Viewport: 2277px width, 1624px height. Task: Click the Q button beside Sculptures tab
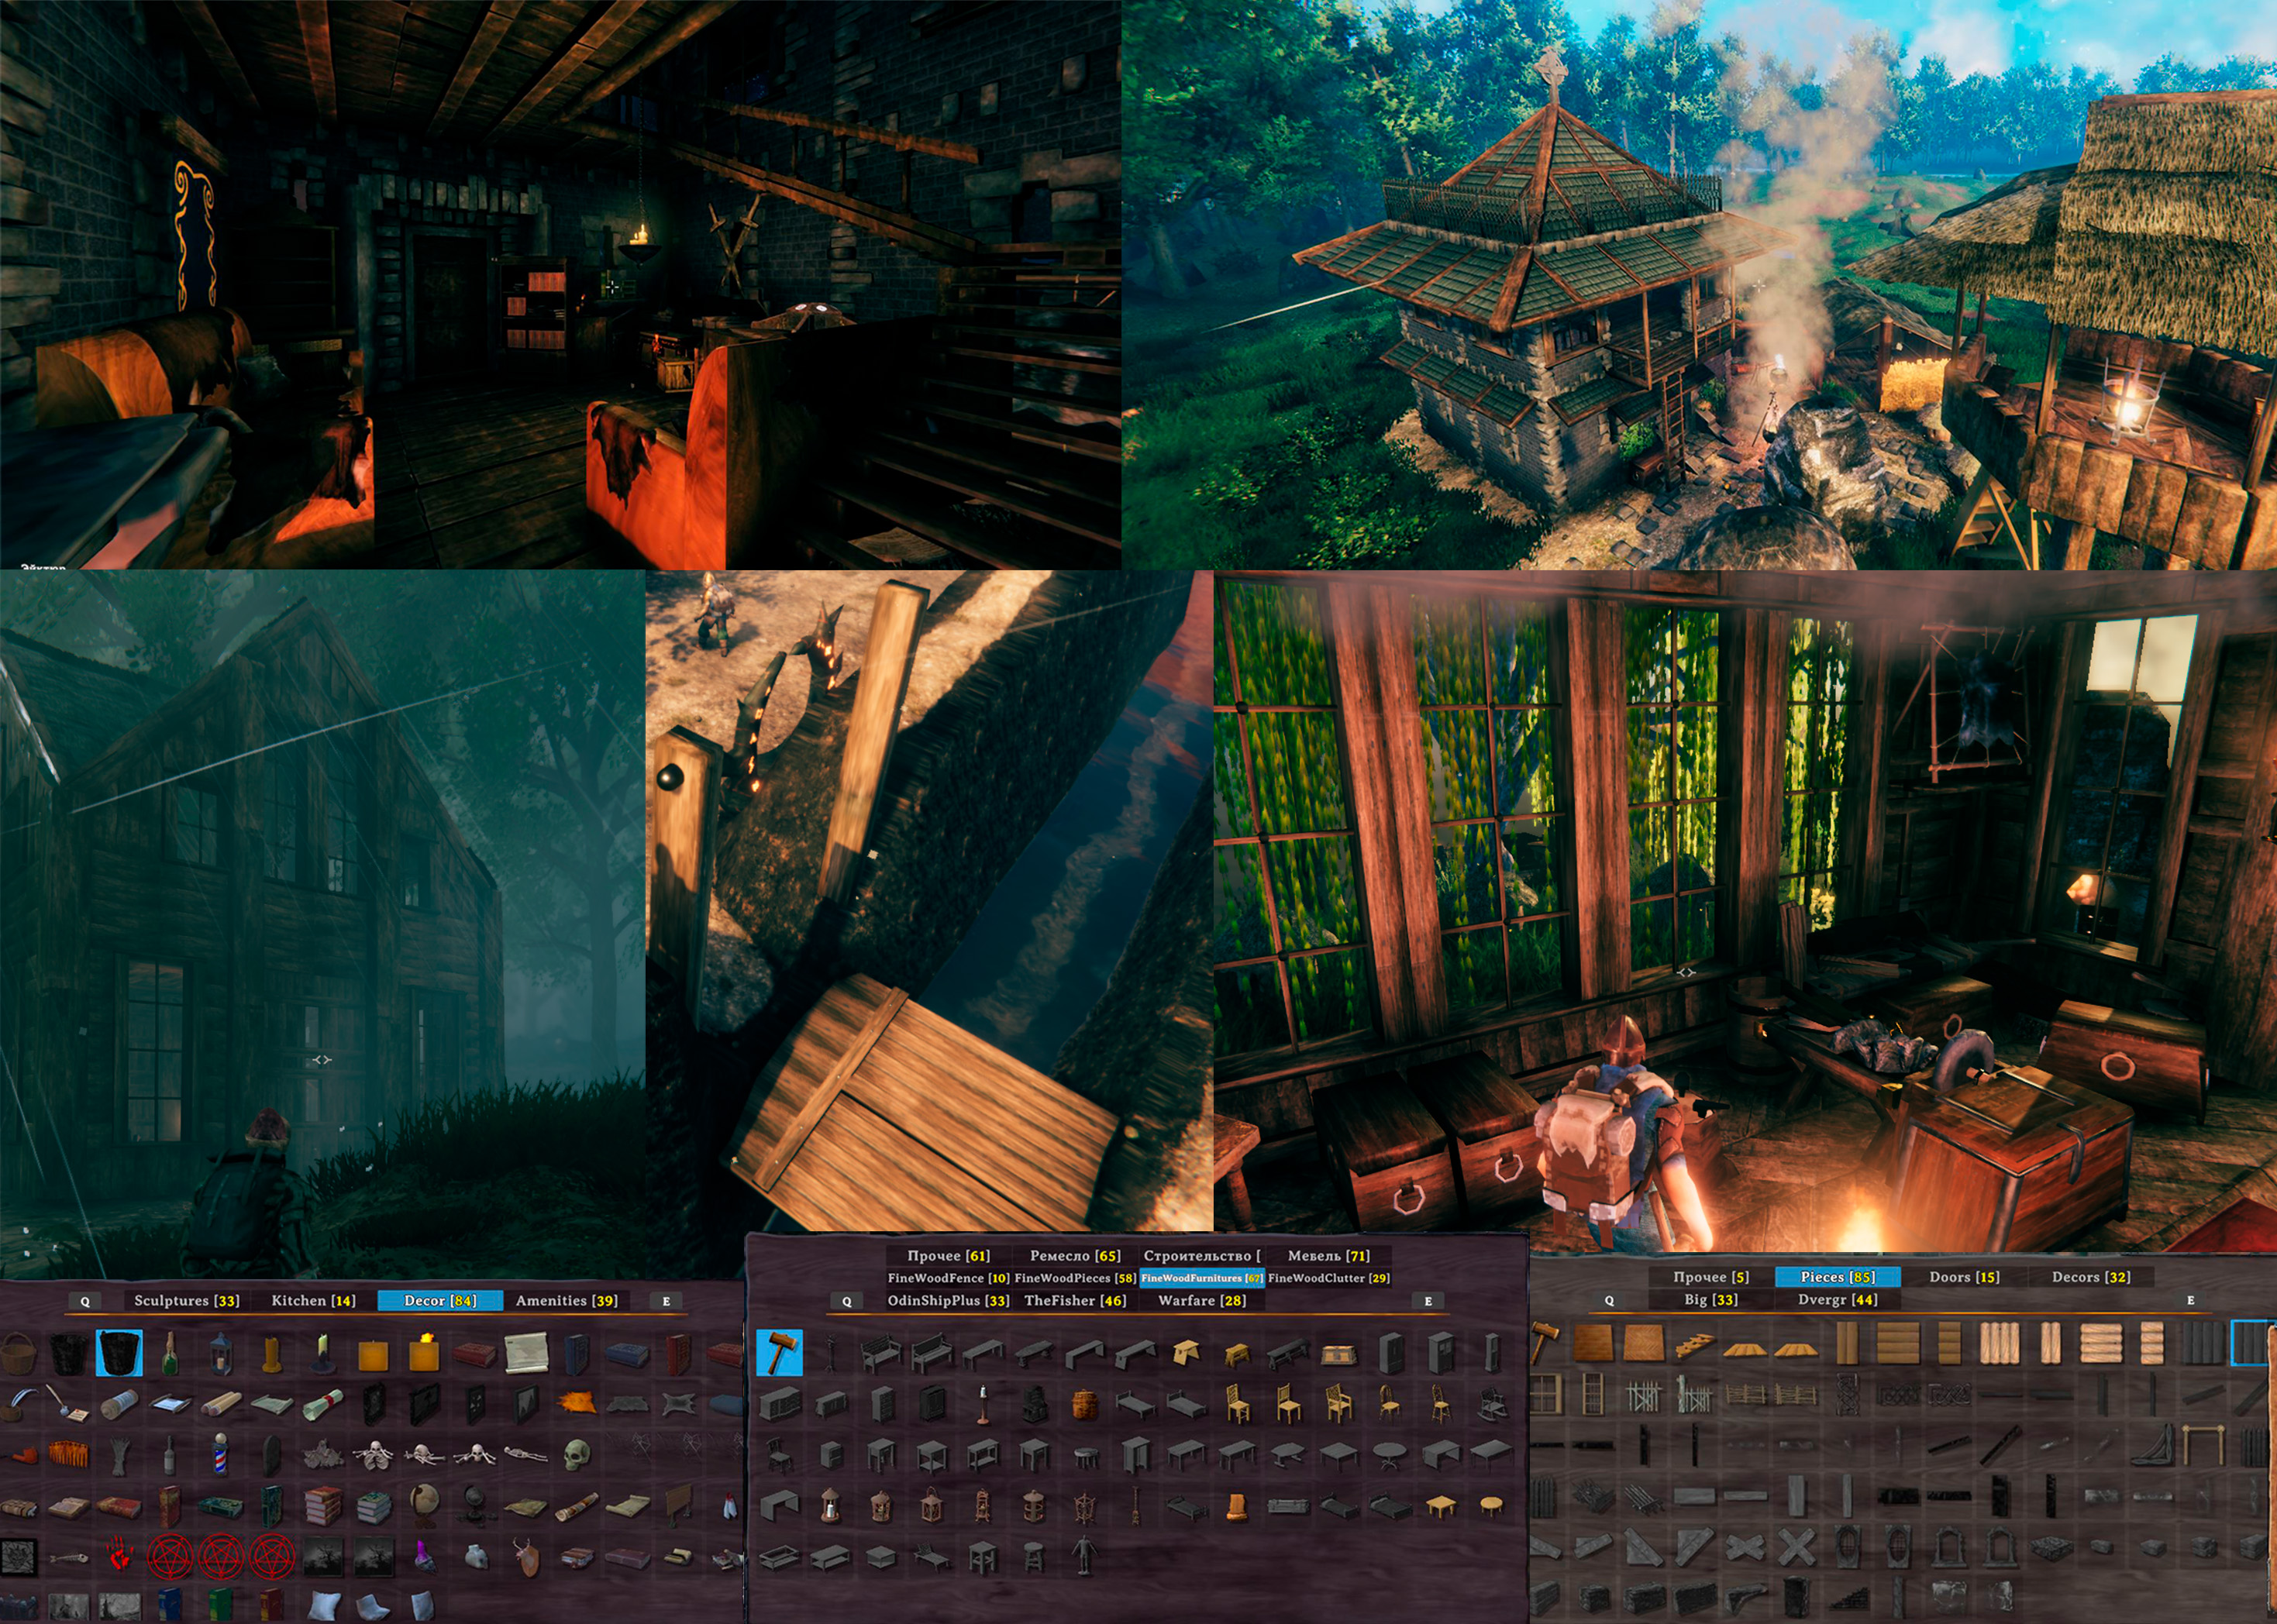[x=85, y=1302]
